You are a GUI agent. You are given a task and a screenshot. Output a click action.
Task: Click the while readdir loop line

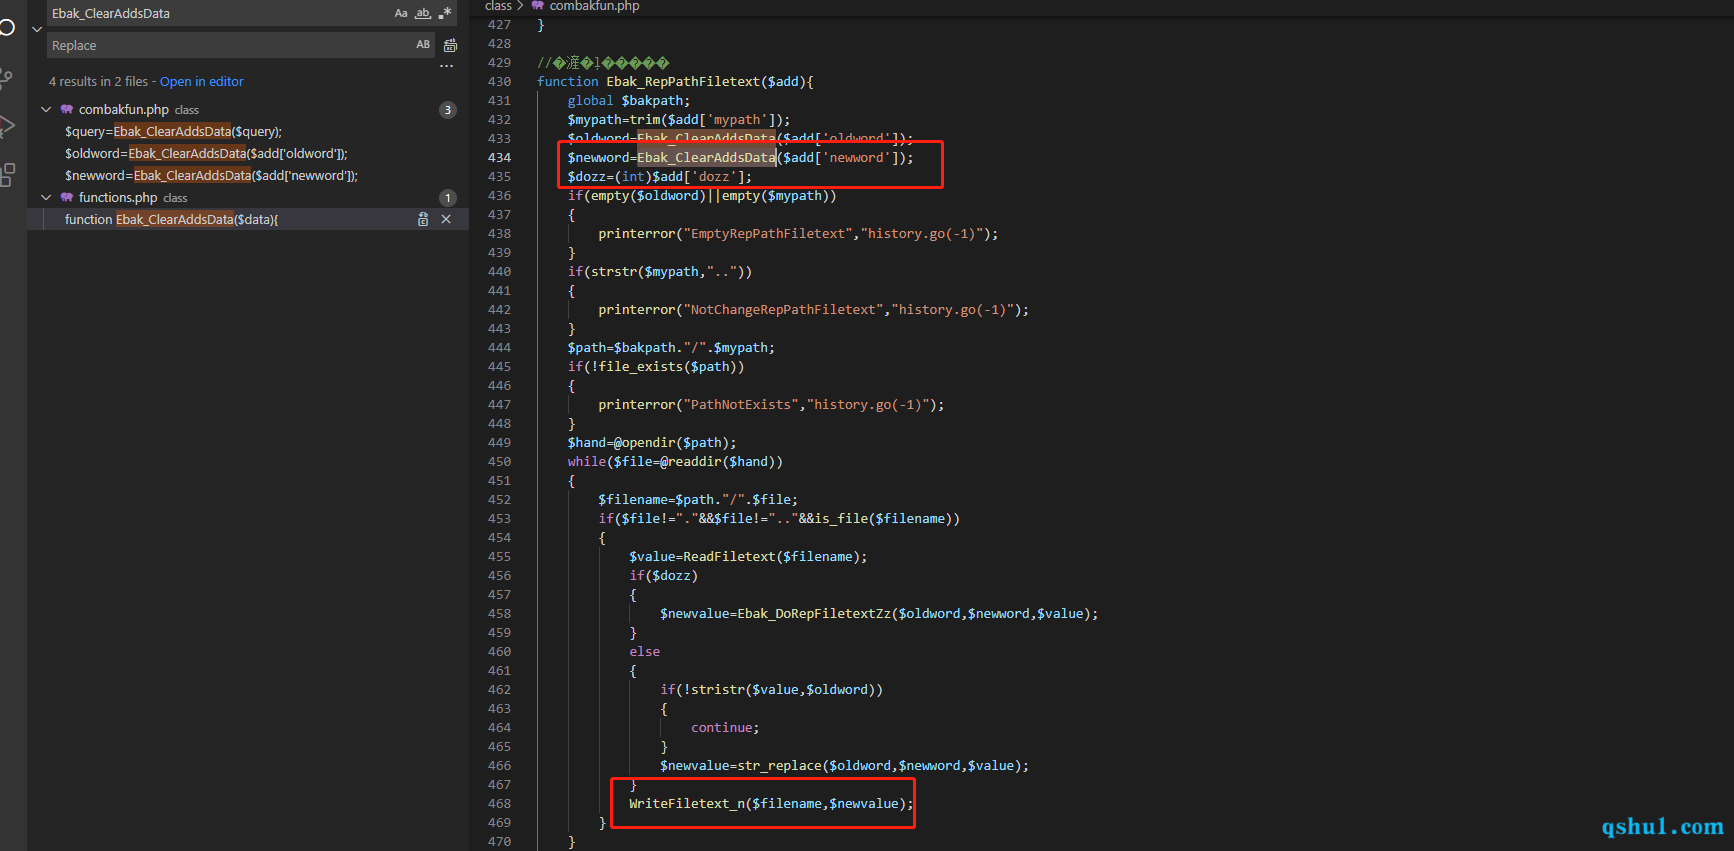pyautogui.click(x=675, y=462)
